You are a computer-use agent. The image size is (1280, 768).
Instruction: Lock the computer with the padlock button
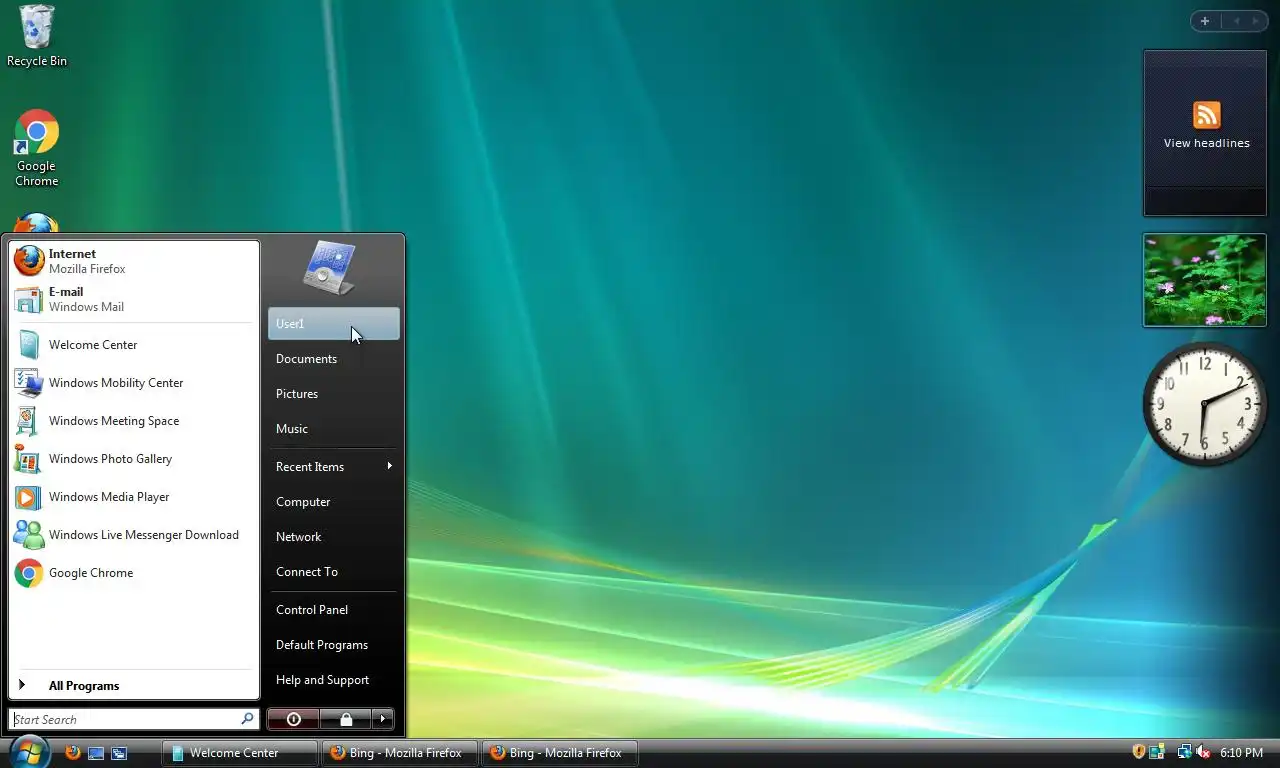(345, 719)
